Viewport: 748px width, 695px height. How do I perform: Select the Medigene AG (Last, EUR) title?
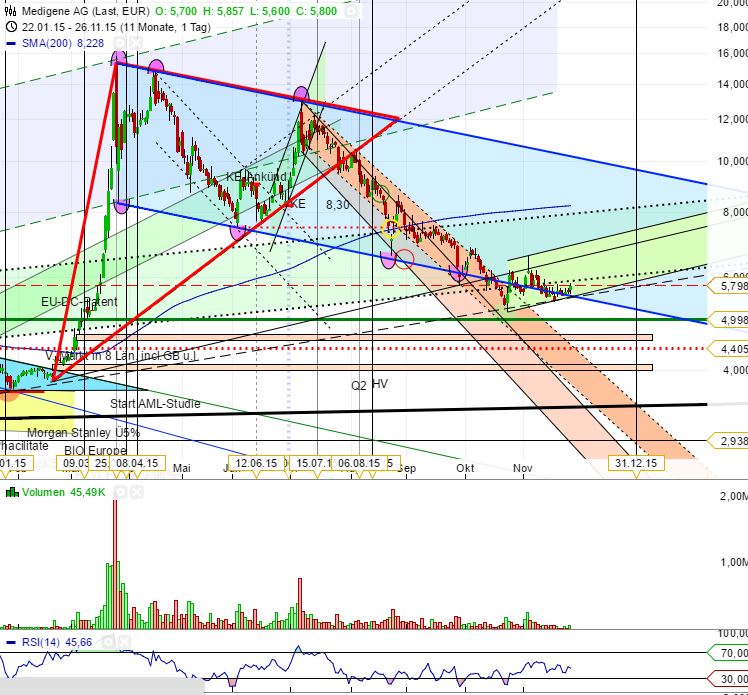[x=86, y=11]
